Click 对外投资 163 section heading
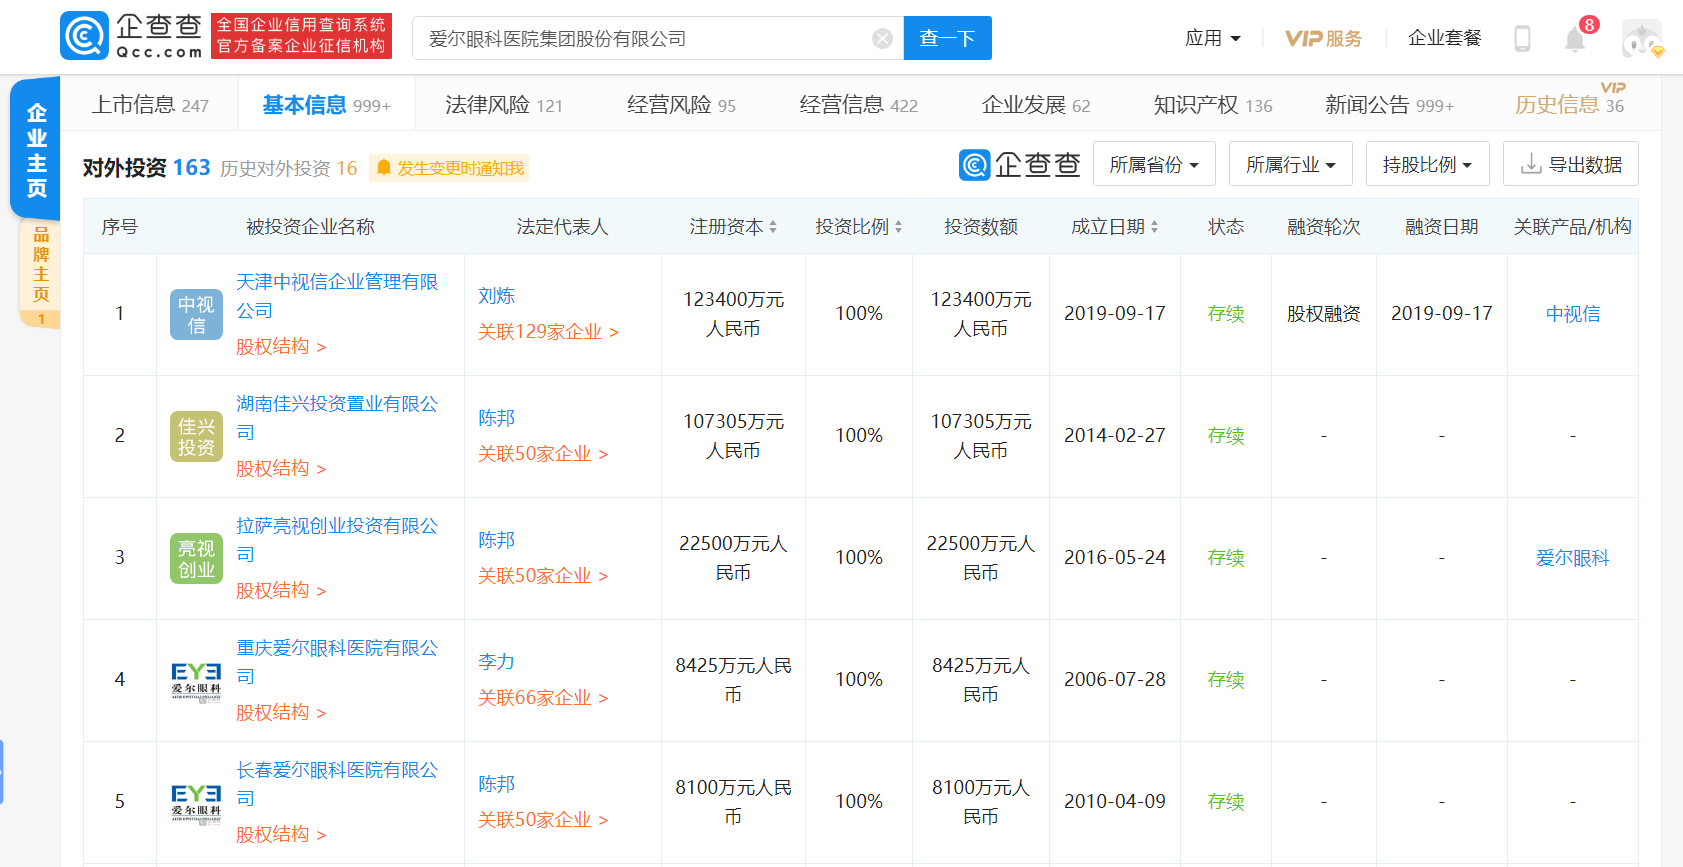Image resolution: width=1683 pixels, height=867 pixels. pyautogui.click(x=146, y=168)
